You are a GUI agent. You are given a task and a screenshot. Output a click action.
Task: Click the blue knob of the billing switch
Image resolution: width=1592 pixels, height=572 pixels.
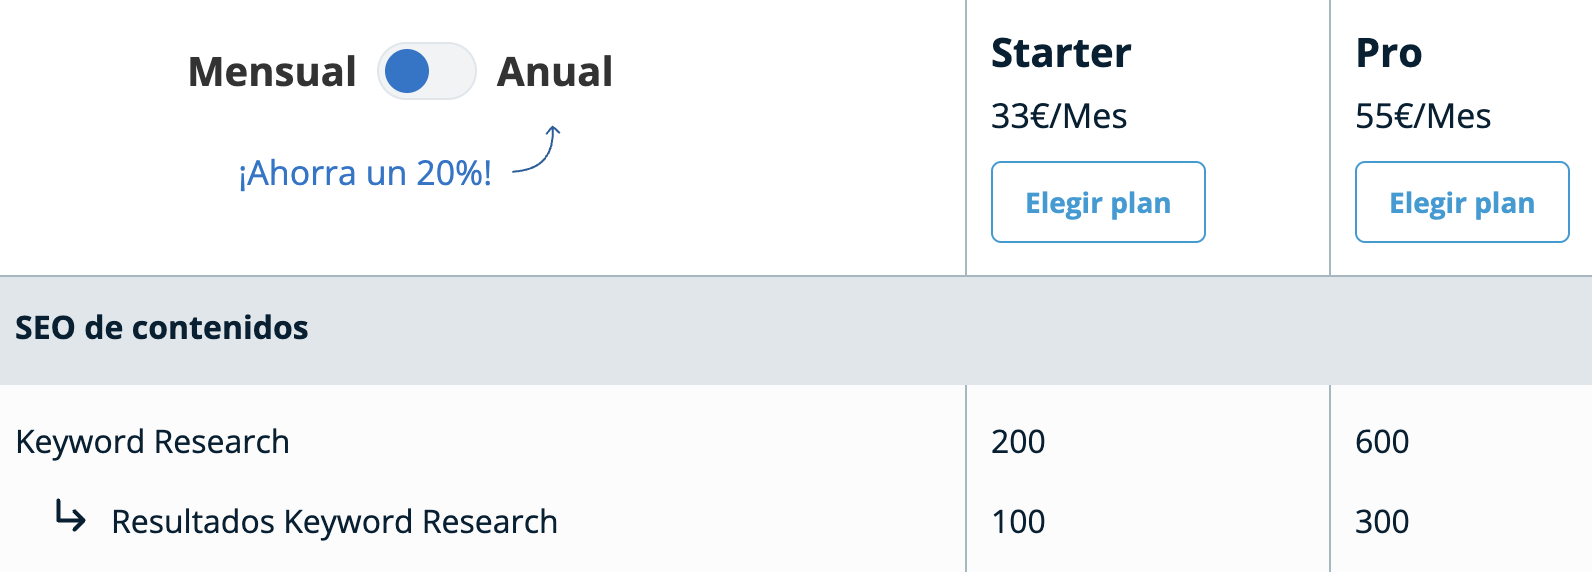[x=407, y=72]
